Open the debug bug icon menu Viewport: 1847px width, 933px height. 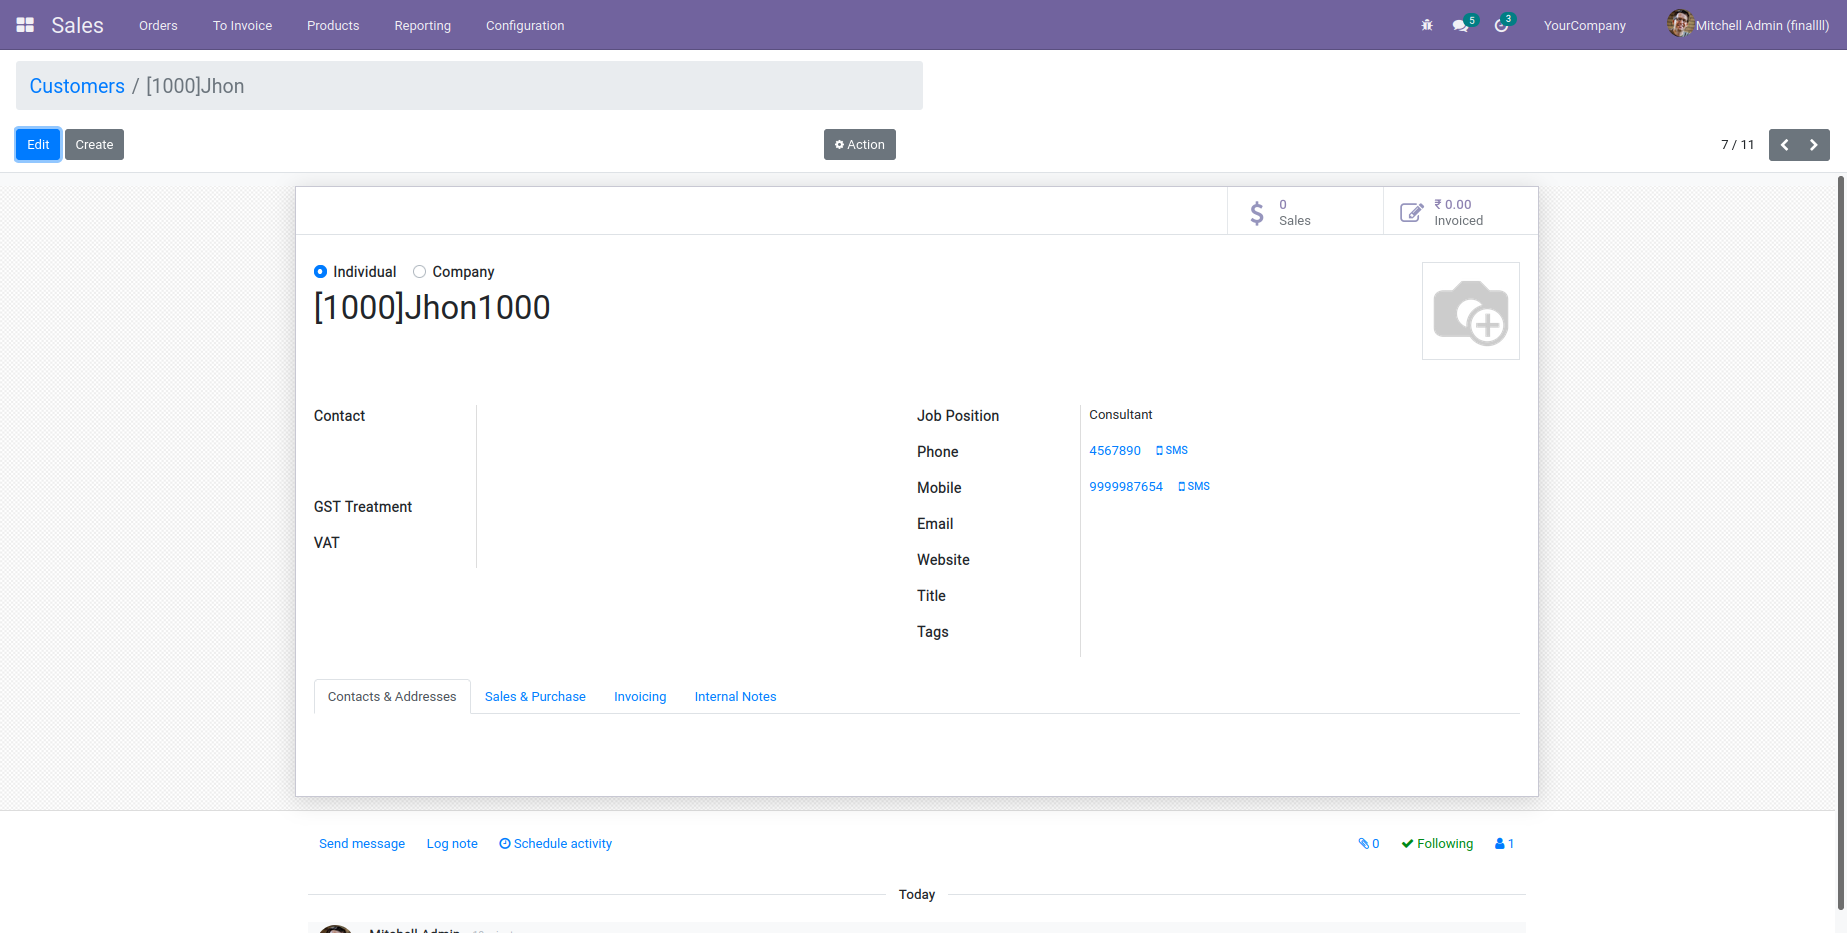click(x=1427, y=25)
